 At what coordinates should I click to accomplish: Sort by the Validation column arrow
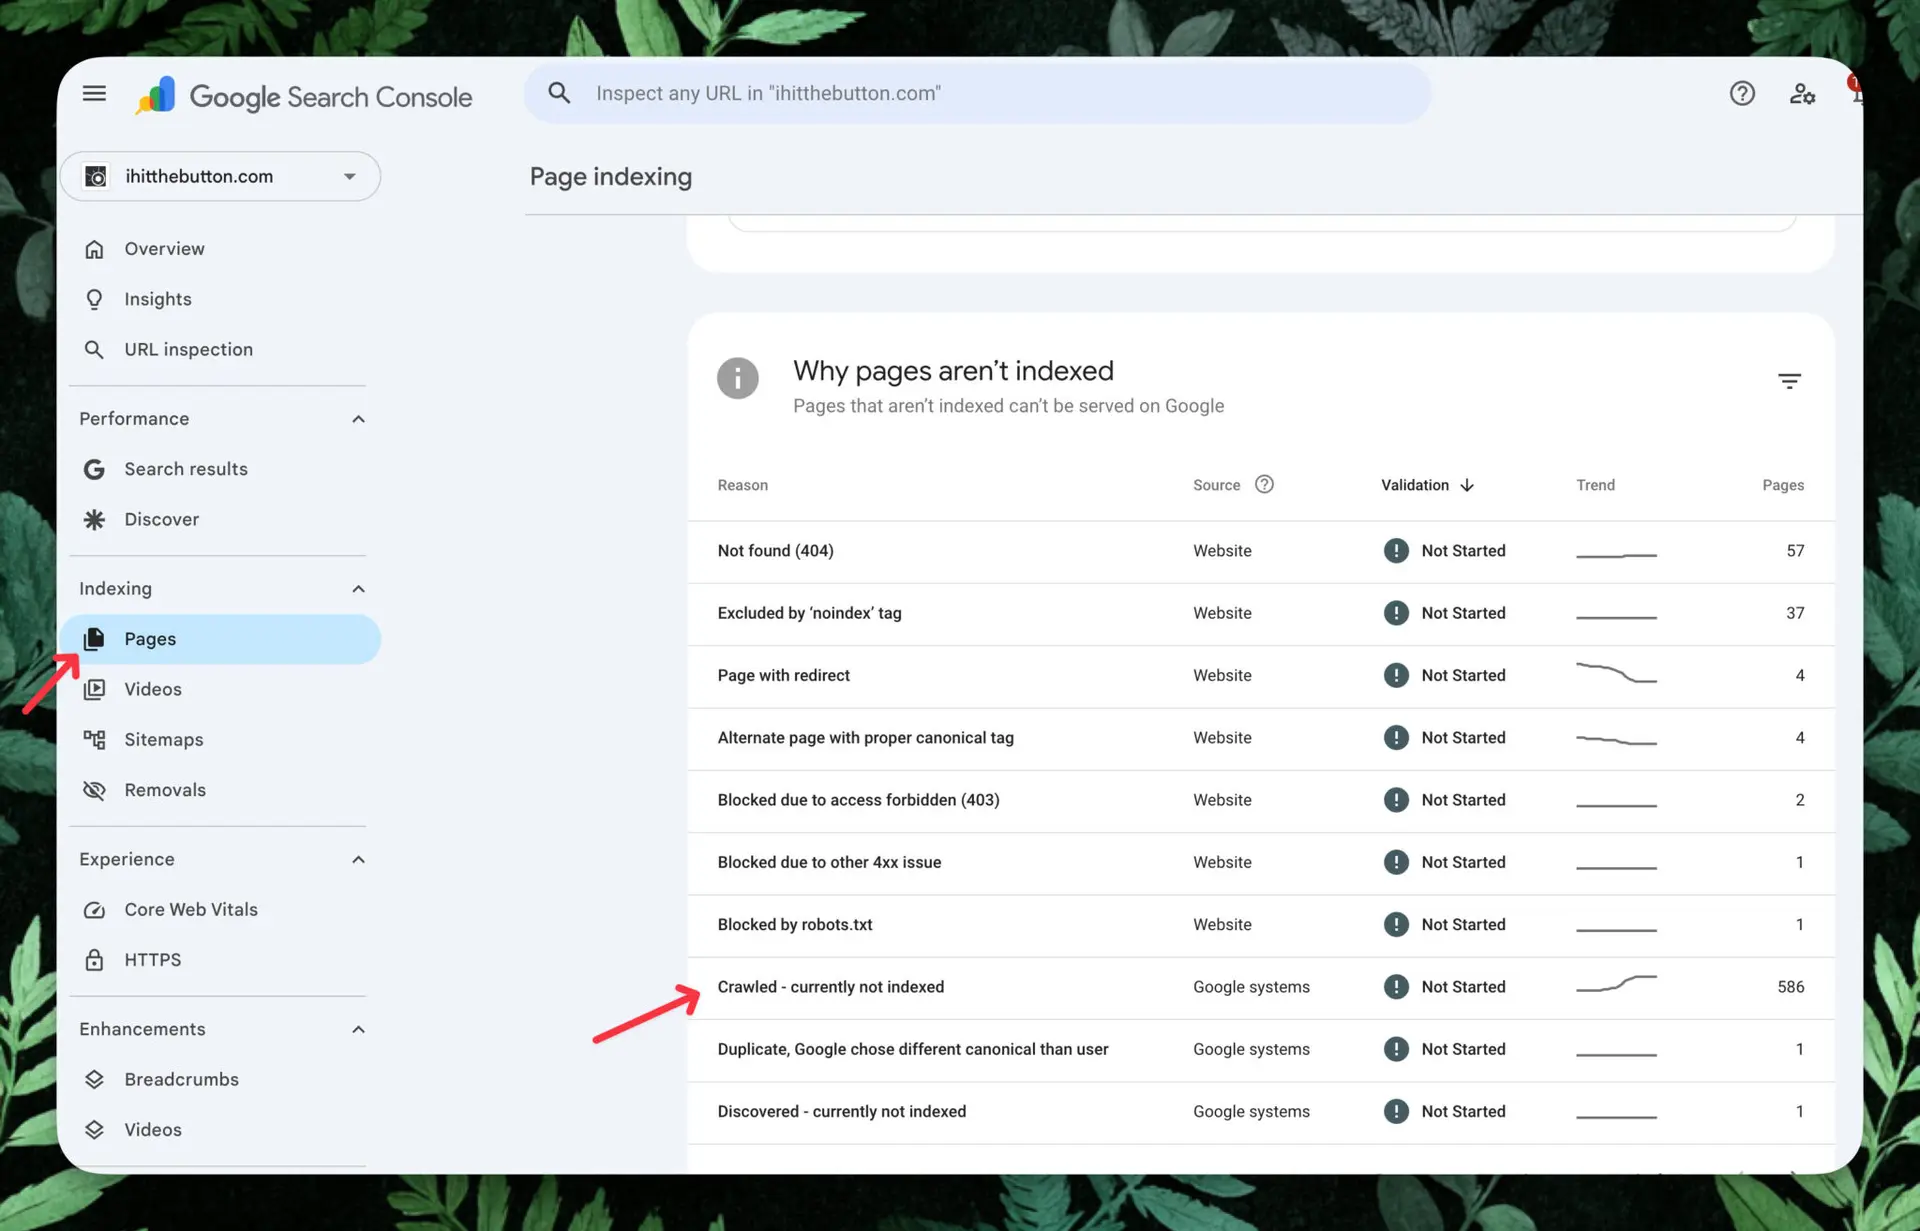[x=1467, y=485]
